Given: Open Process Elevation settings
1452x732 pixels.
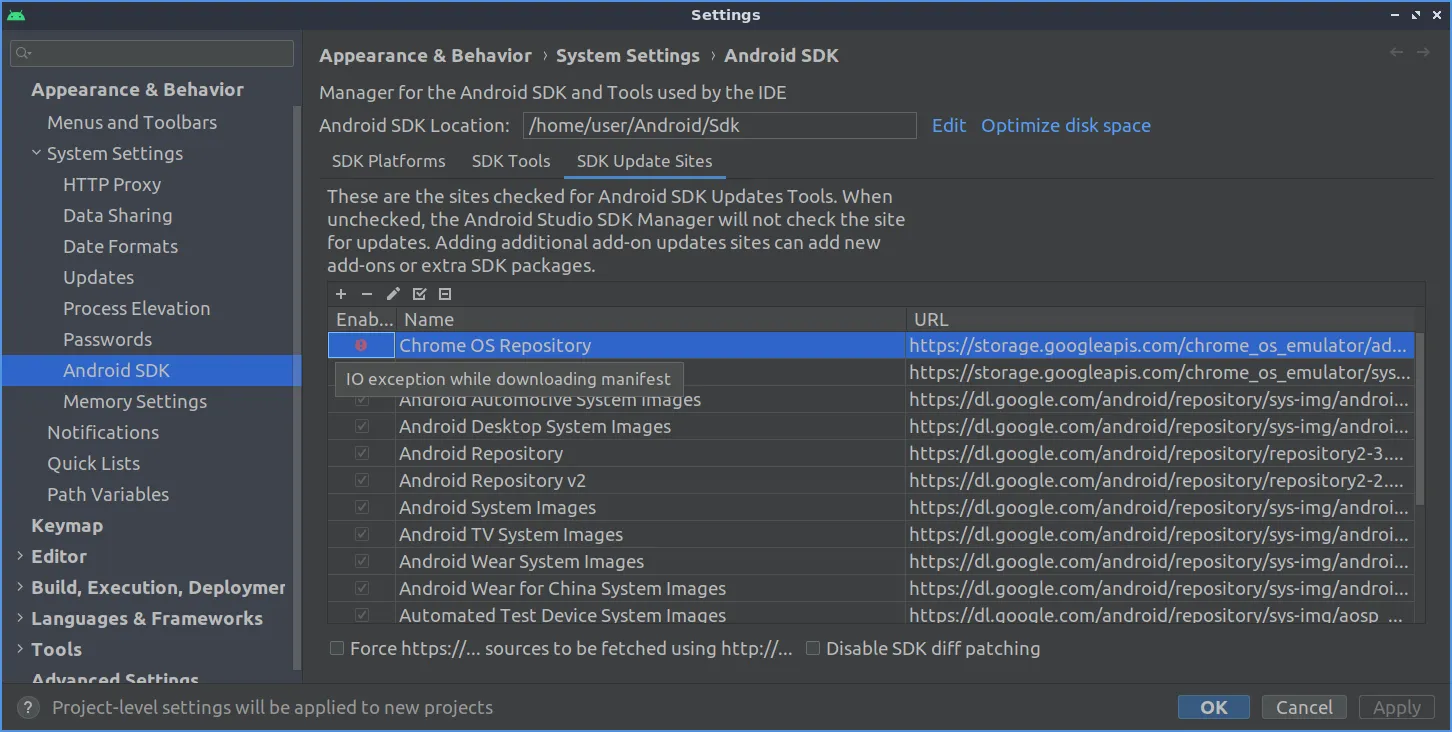Looking at the screenshot, I should [136, 308].
